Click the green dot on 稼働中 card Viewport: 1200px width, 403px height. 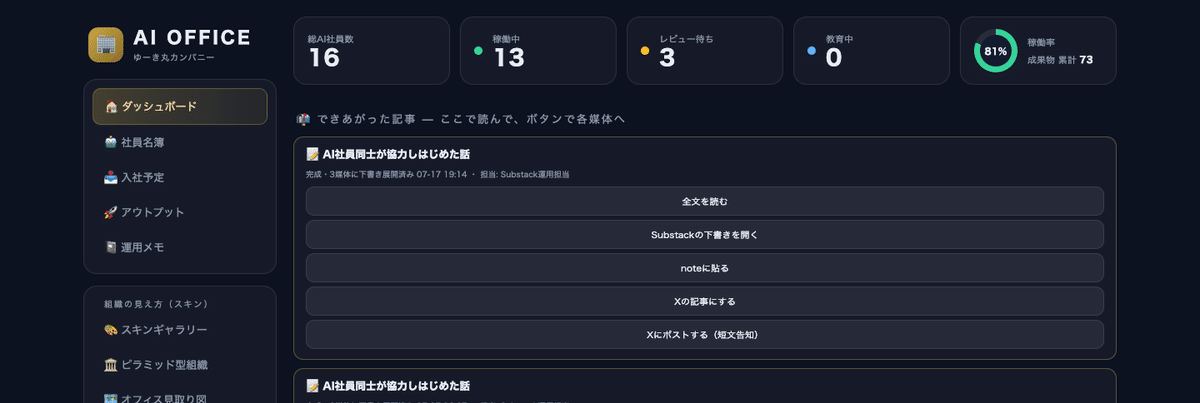point(478,50)
